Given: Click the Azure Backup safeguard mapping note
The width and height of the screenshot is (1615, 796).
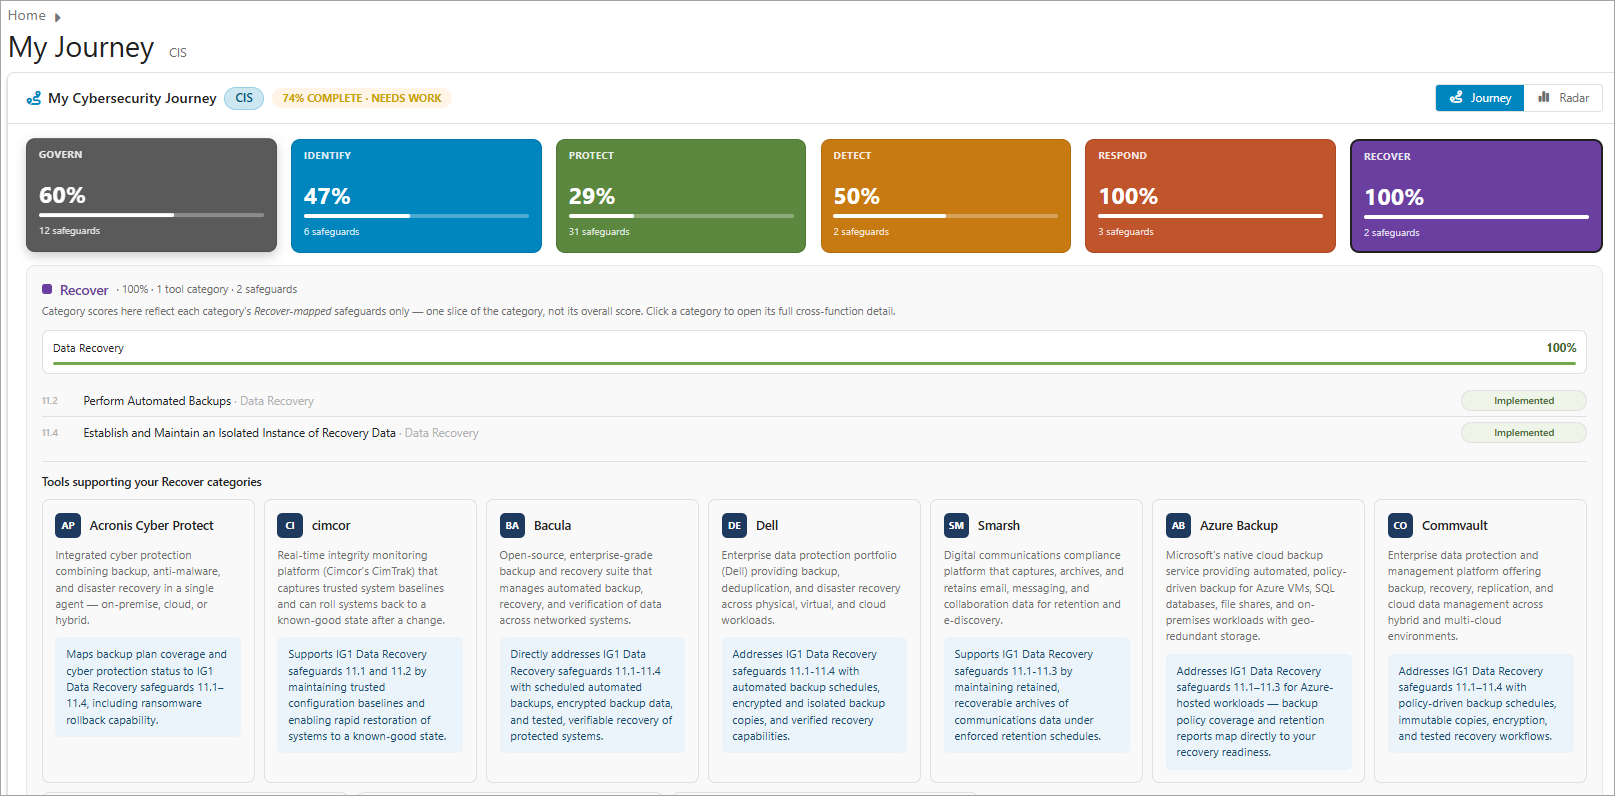Looking at the screenshot, I should pyautogui.click(x=1258, y=712).
